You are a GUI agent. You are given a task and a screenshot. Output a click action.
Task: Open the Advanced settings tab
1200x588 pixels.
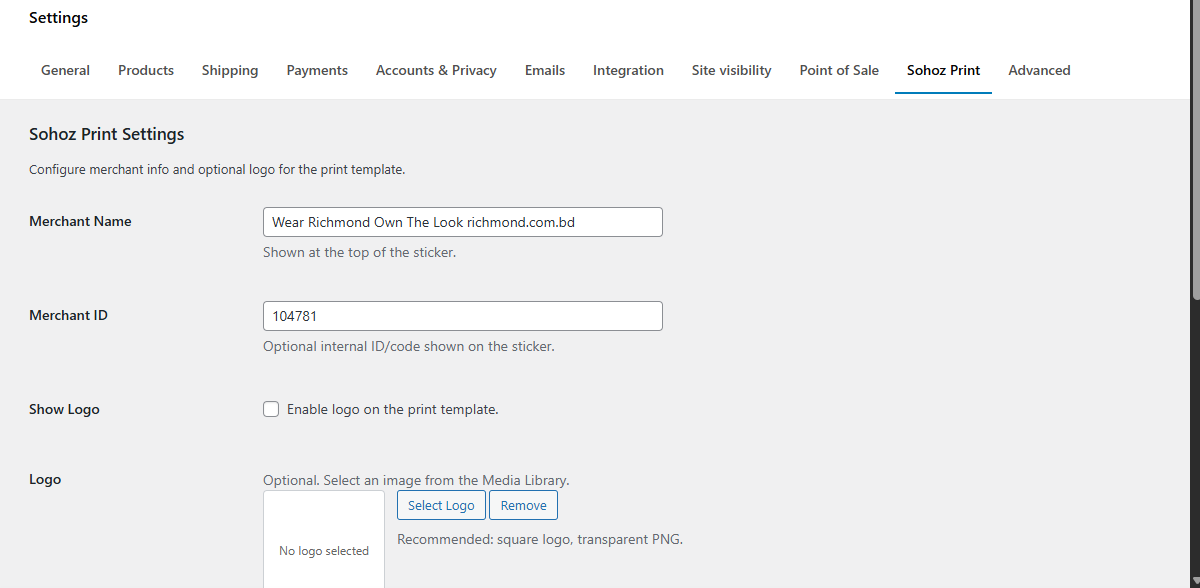pos(1039,70)
